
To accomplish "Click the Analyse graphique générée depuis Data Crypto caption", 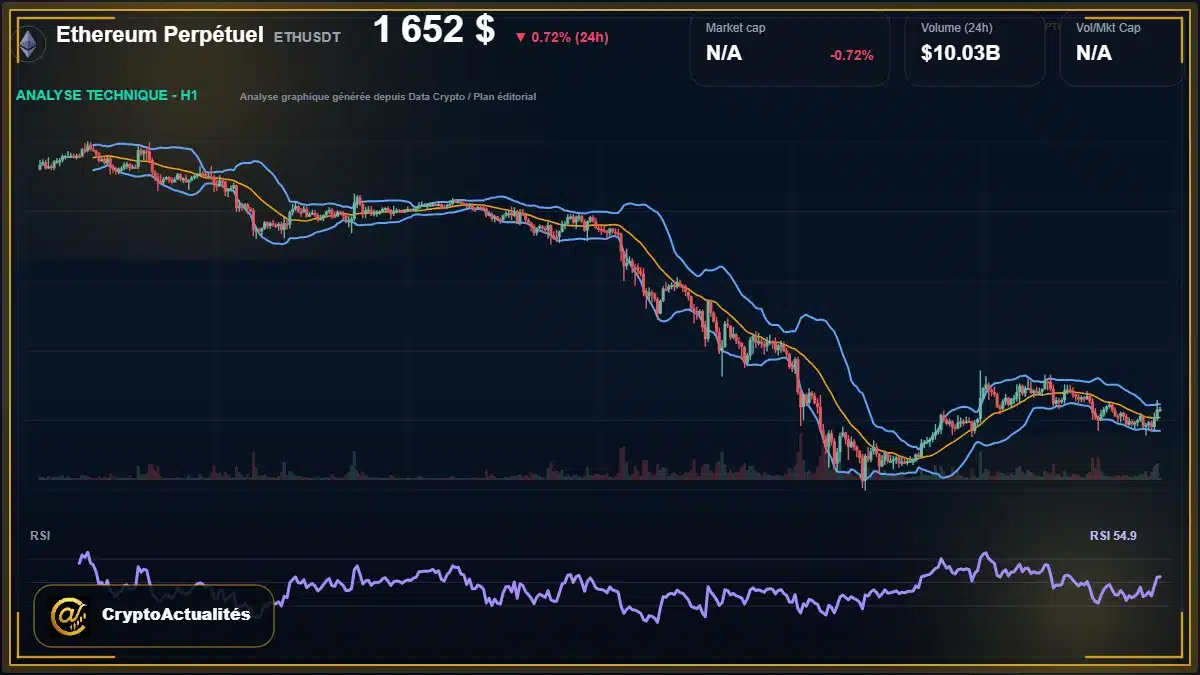I will [x=388, y=97].
